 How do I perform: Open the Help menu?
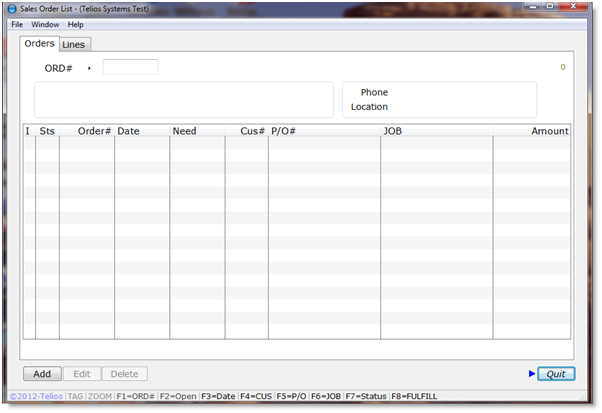[x=76, y=24]
